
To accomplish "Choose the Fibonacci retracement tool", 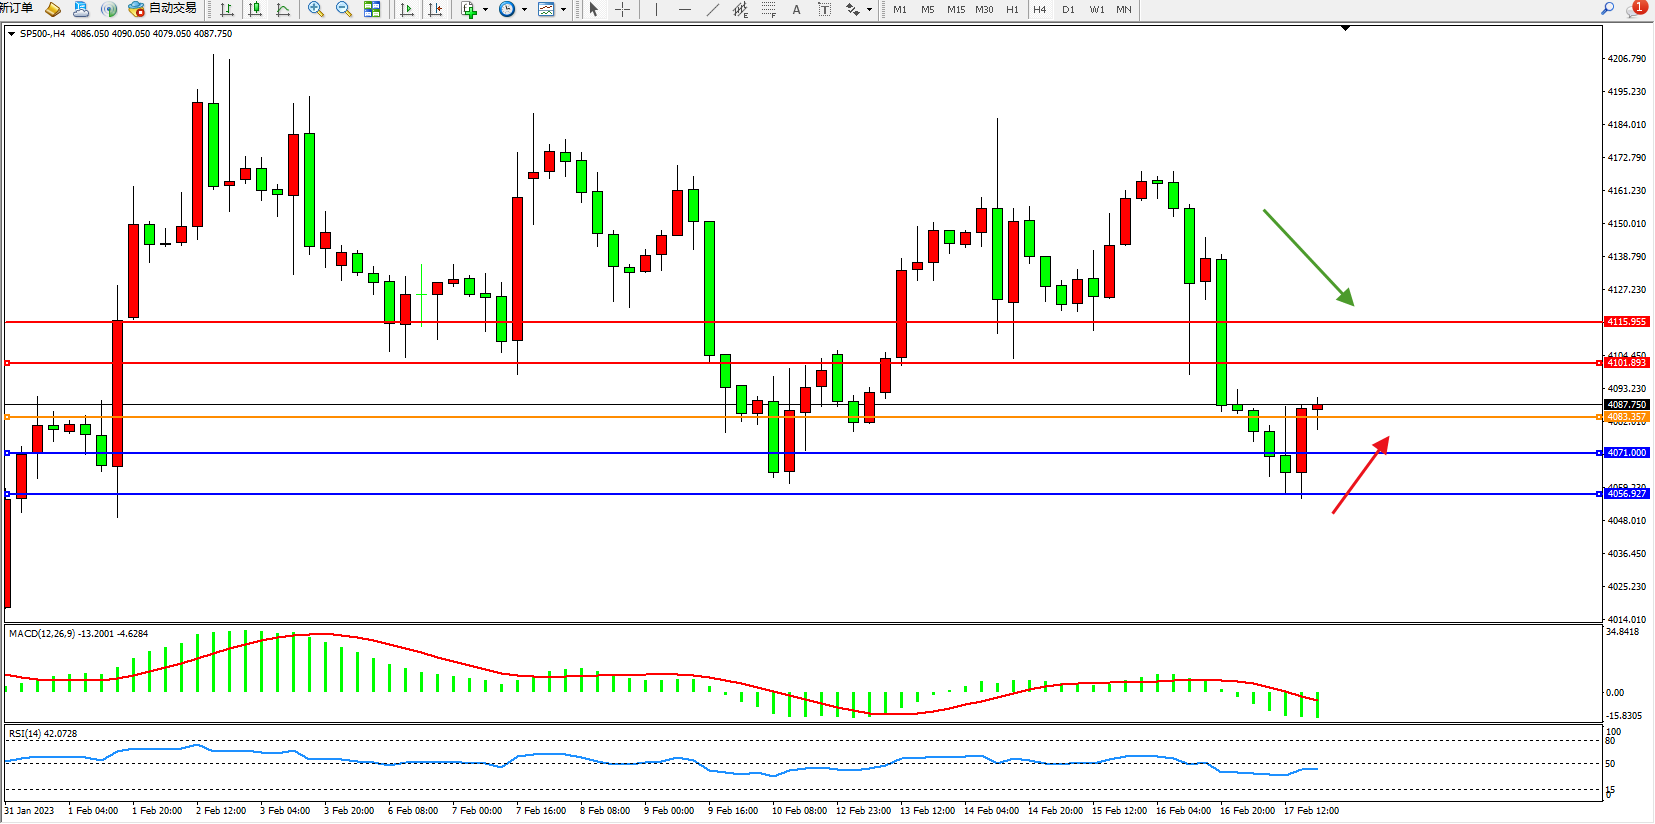I will (x=768, y=9).
